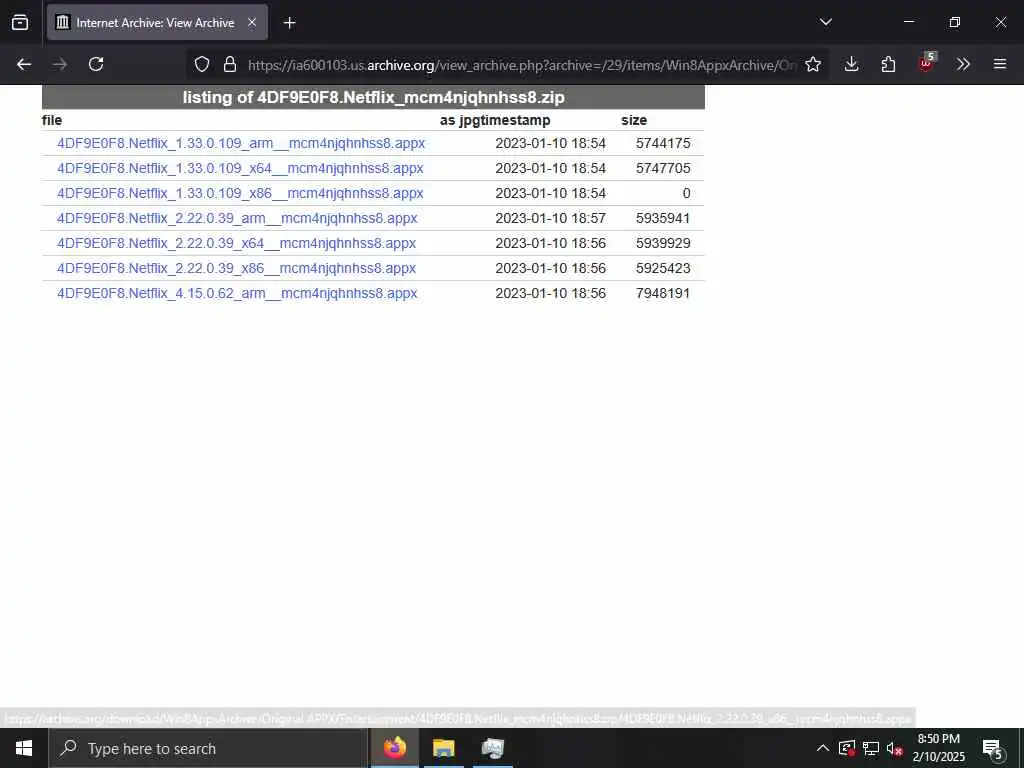Open the Extensions puzzle icon
Image resolution: width=1024 pixels, height=768 pixels.
point(888,64)
